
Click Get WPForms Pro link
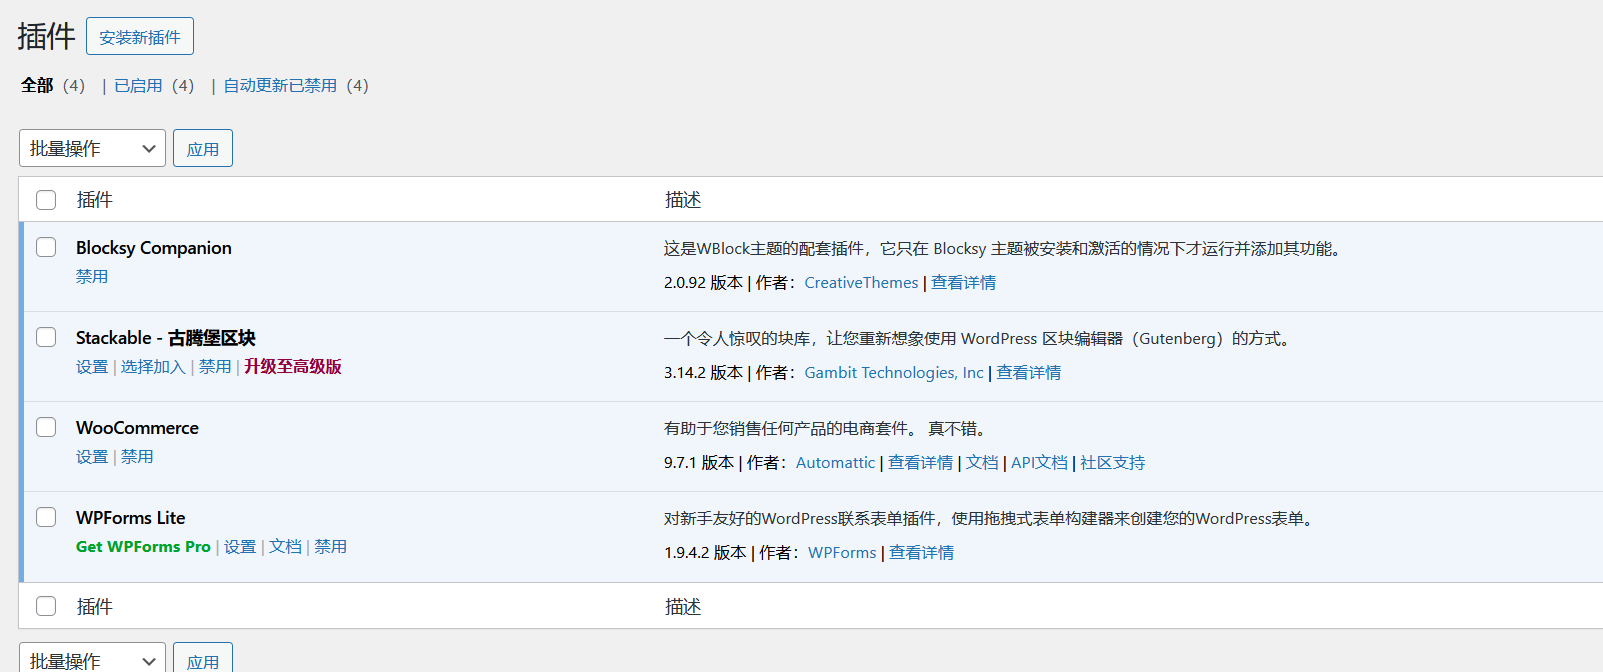(143, 547)
